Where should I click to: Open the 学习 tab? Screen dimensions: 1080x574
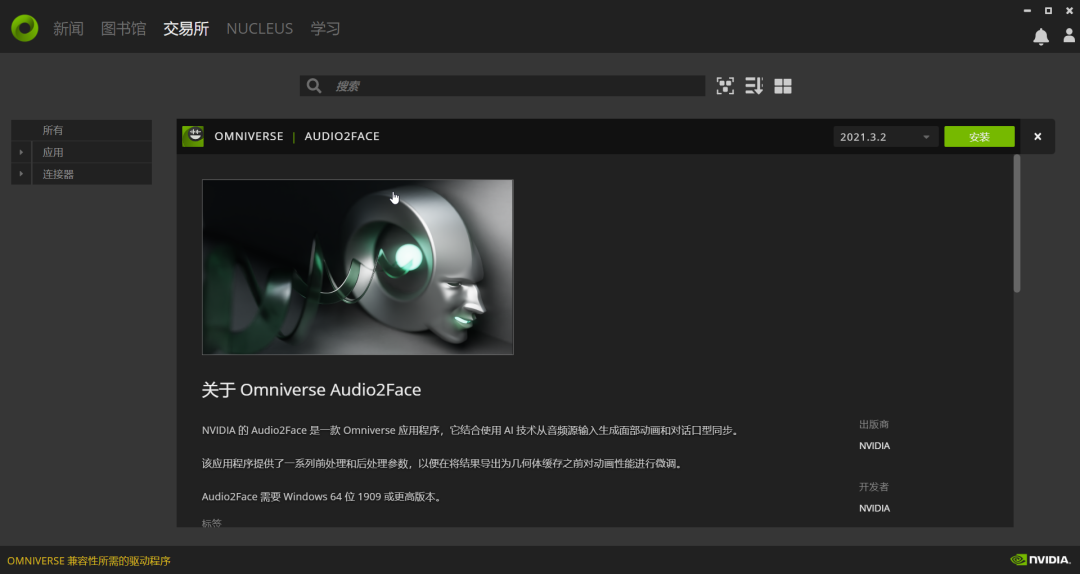(325, 28)
